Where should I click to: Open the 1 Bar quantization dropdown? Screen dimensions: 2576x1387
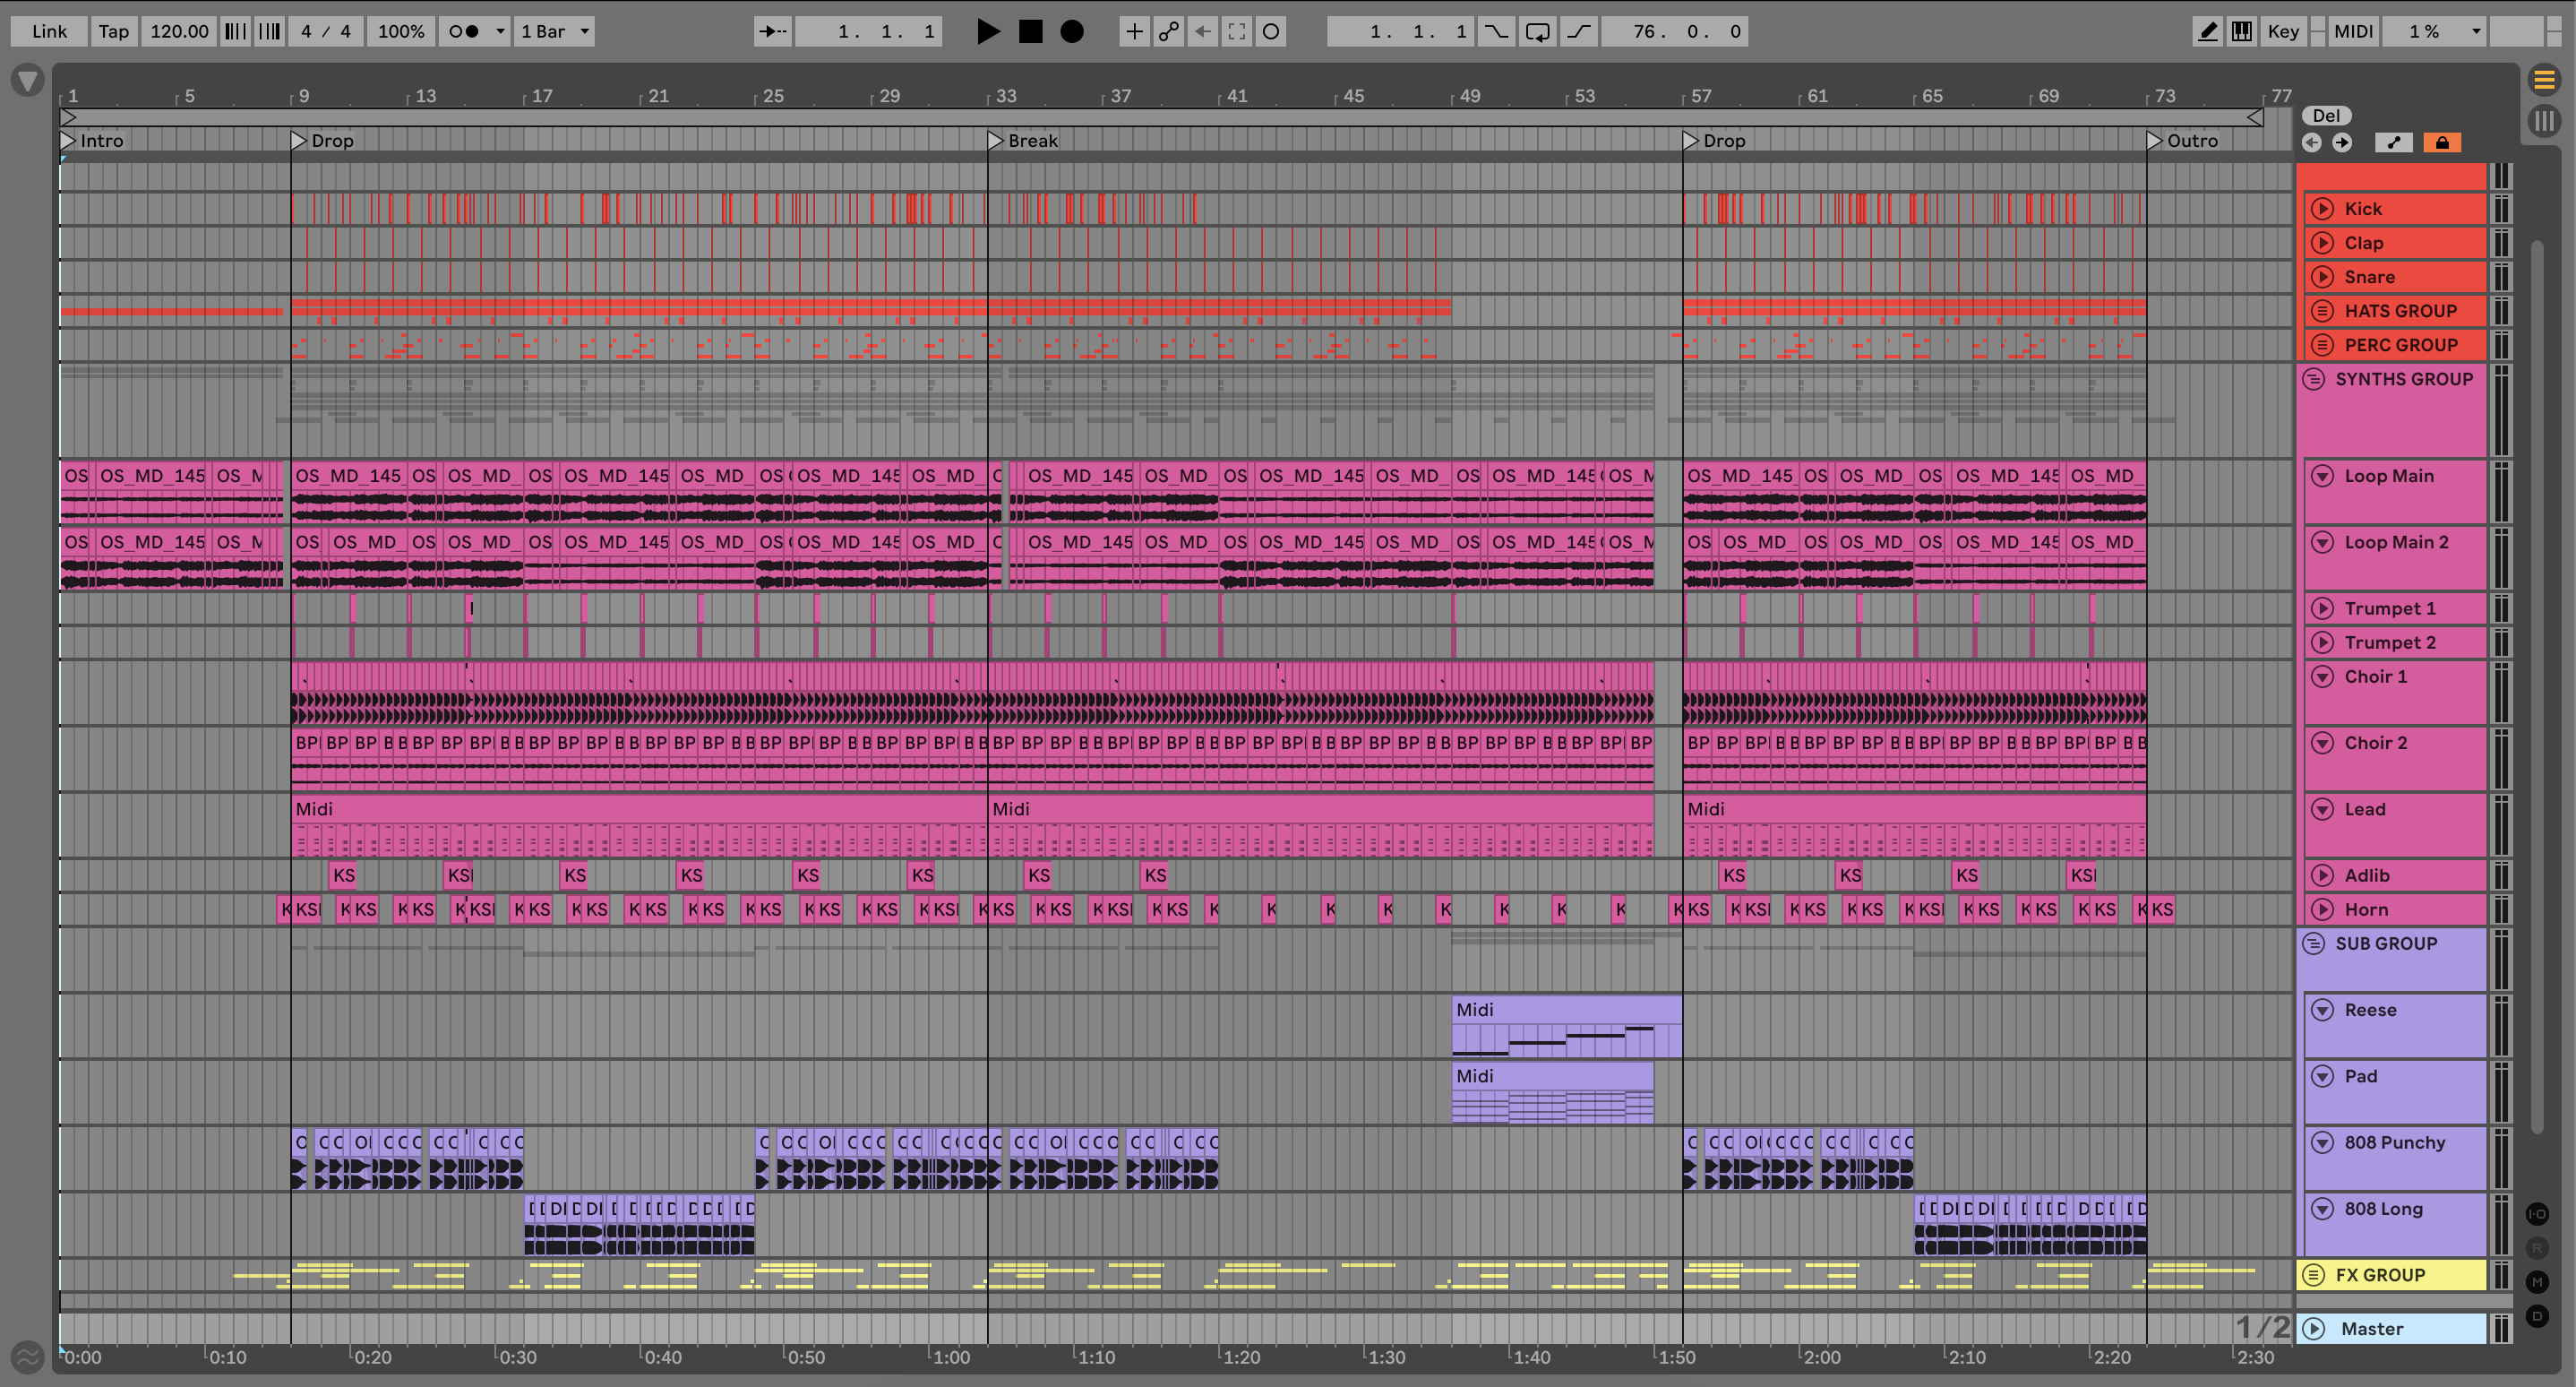(x=555, y=31)
